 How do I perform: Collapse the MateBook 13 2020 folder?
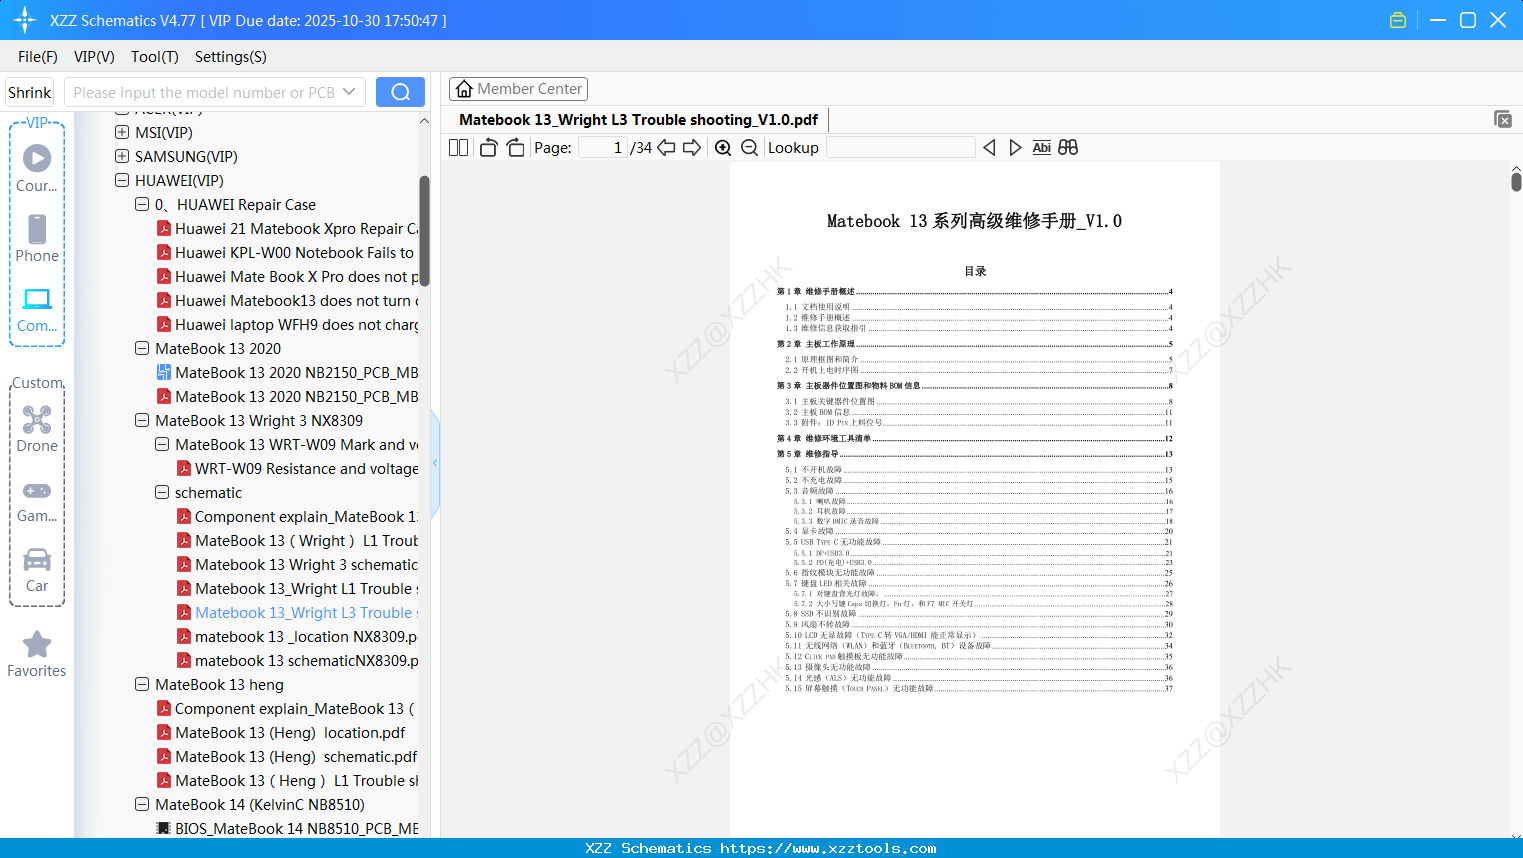[142, 348]
